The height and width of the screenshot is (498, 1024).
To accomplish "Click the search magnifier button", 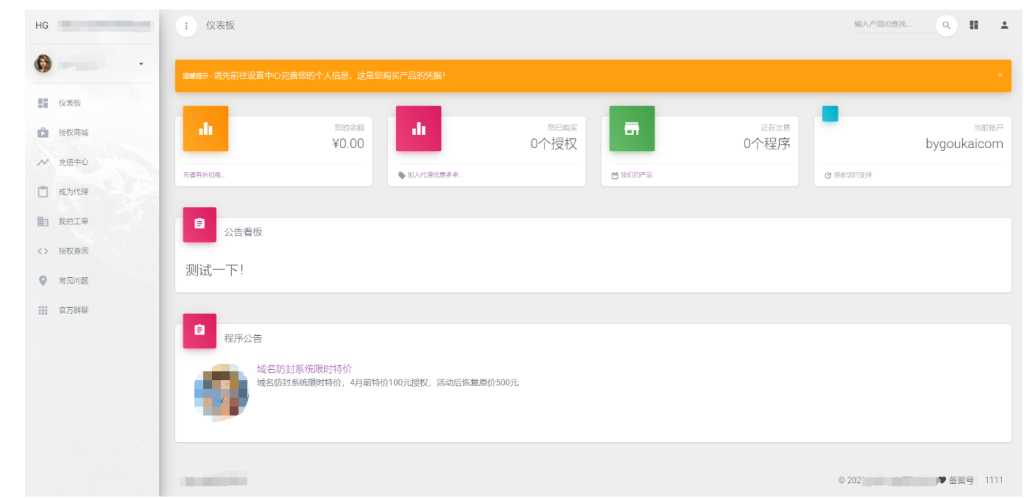I will pyautogui.click(x=946, y=25).
